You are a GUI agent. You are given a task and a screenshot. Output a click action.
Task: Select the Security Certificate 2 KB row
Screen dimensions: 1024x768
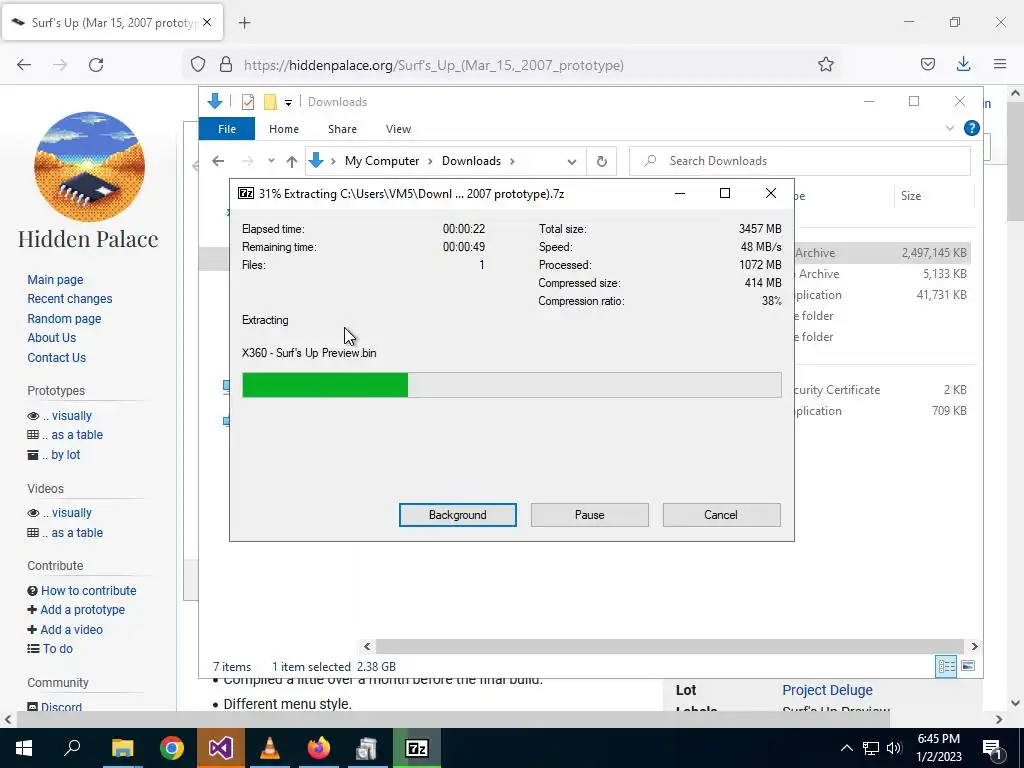click(882, 390)
